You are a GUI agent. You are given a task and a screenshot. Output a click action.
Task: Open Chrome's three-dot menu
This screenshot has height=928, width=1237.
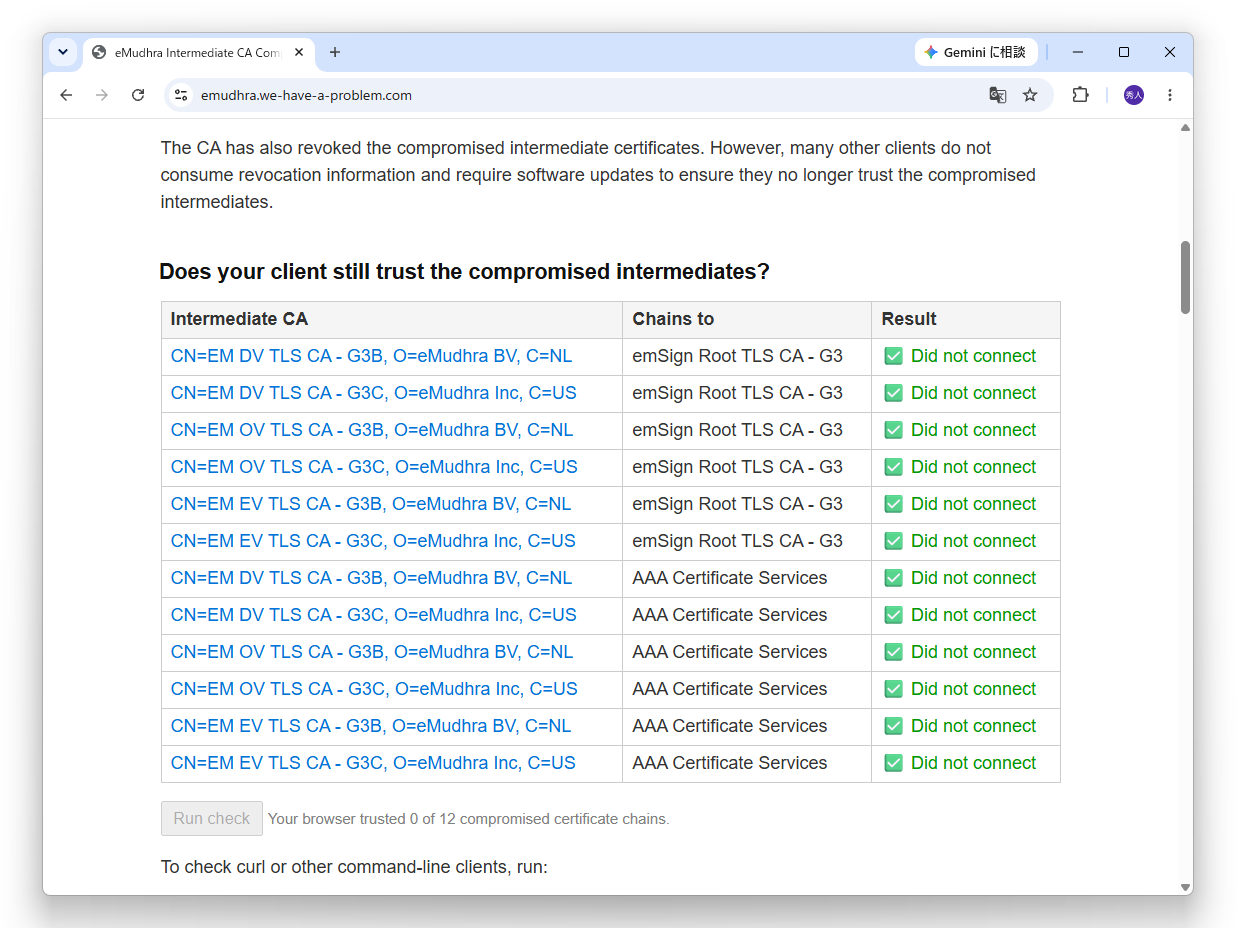coord(1170,95)
